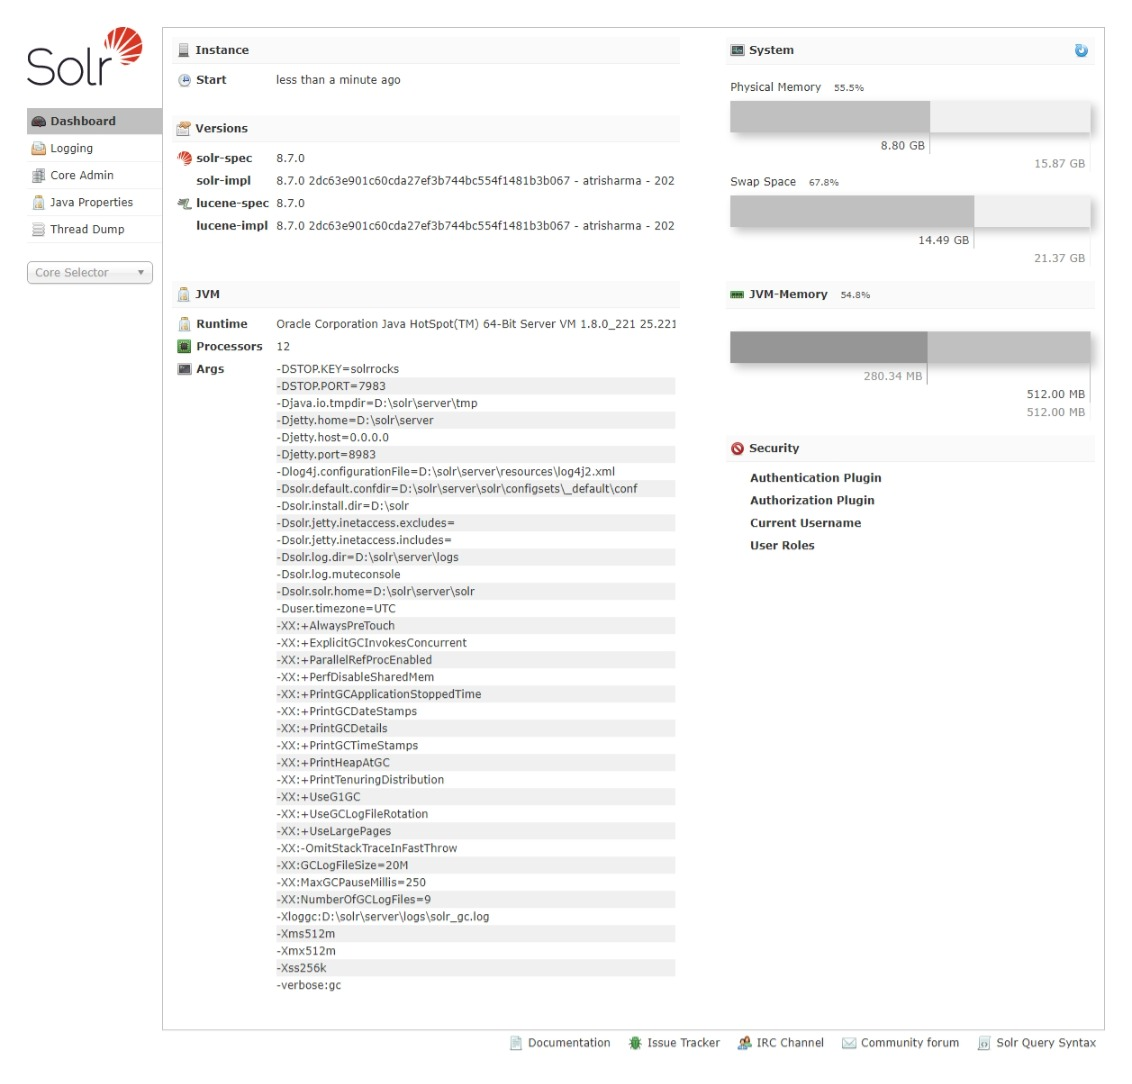Viewport: 1132px width, 1084px height.
Task: Click the Swap Space usage bar
Action: [x=910, y=211]
